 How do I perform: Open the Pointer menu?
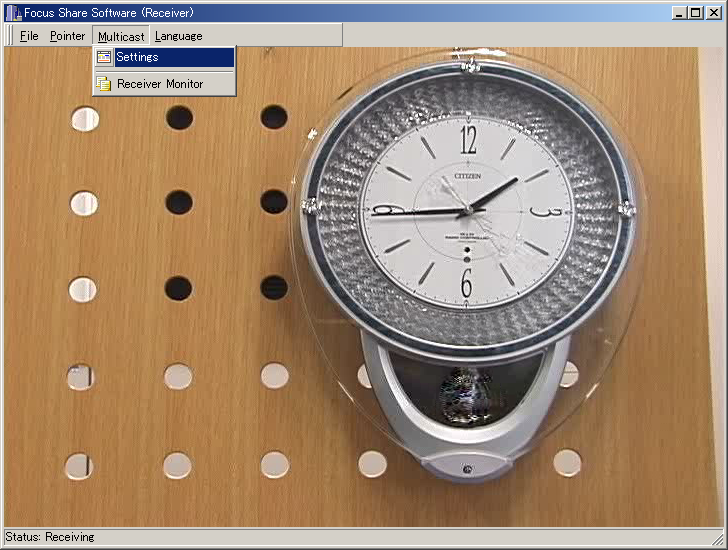point(68,36)
